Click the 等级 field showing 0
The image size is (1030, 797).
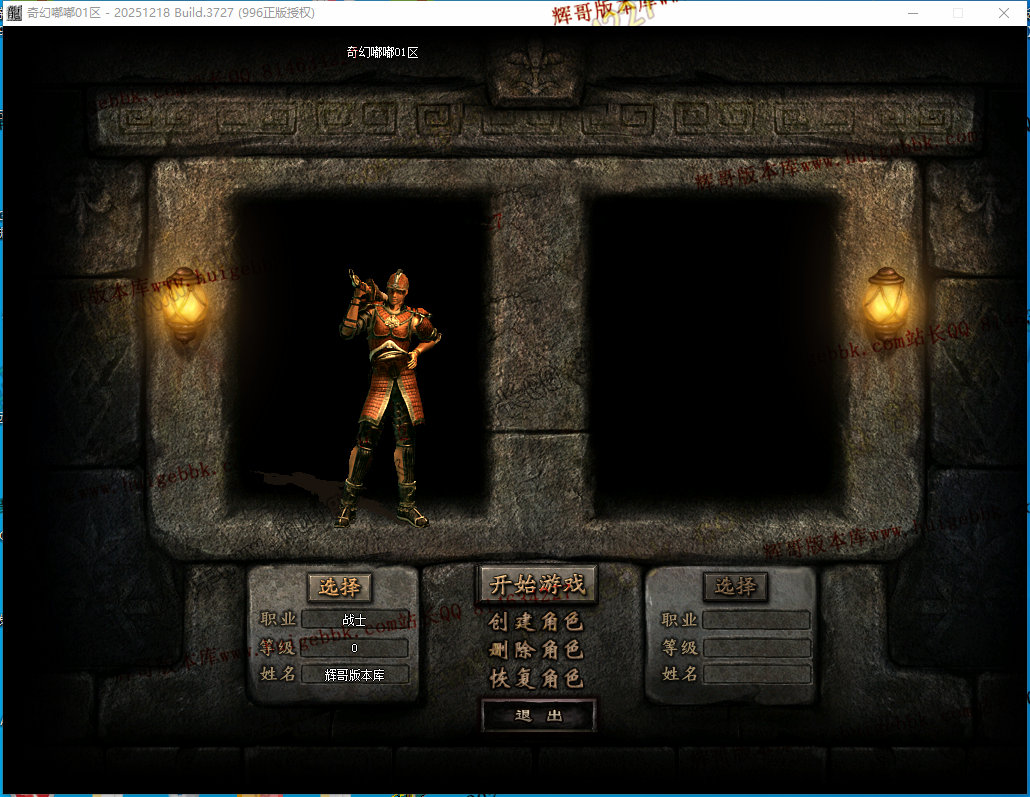coord(354,648)
